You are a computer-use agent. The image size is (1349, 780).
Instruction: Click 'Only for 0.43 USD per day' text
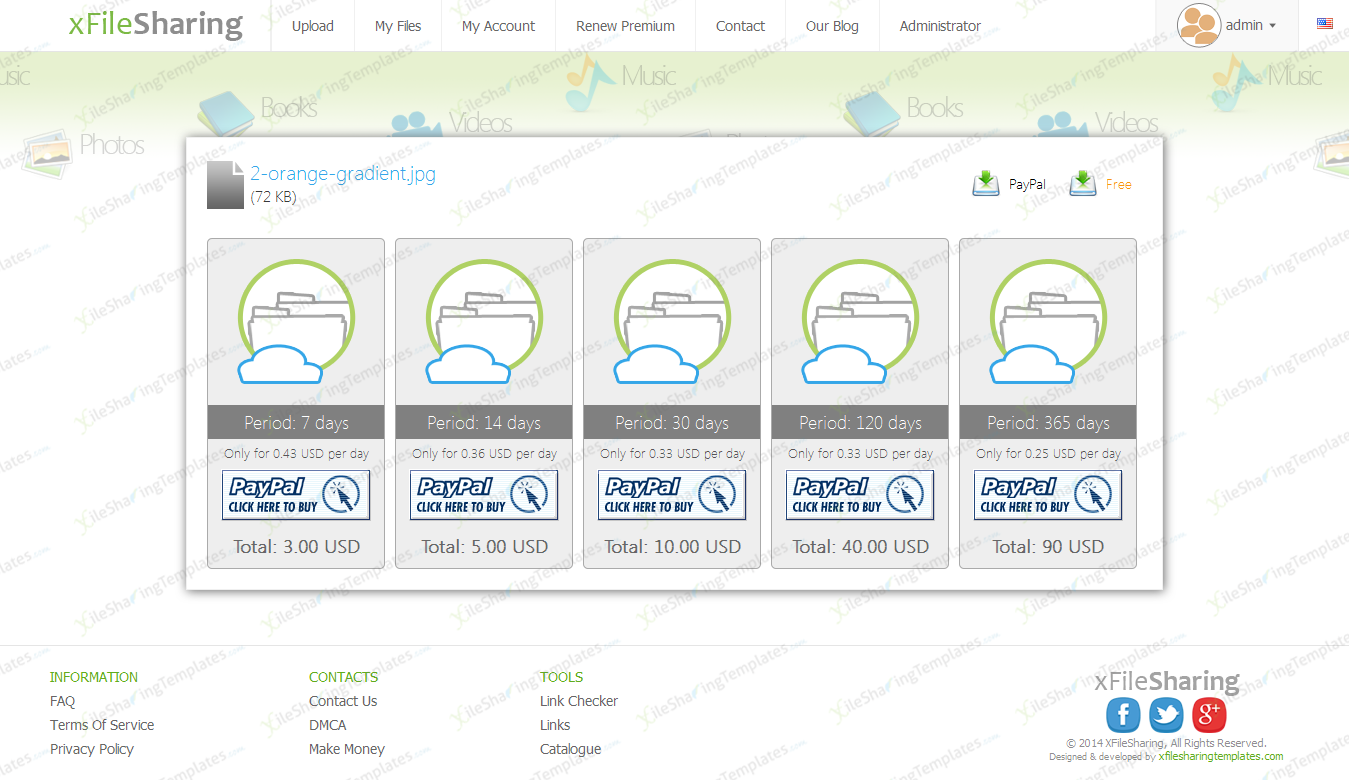pos(296,454)
